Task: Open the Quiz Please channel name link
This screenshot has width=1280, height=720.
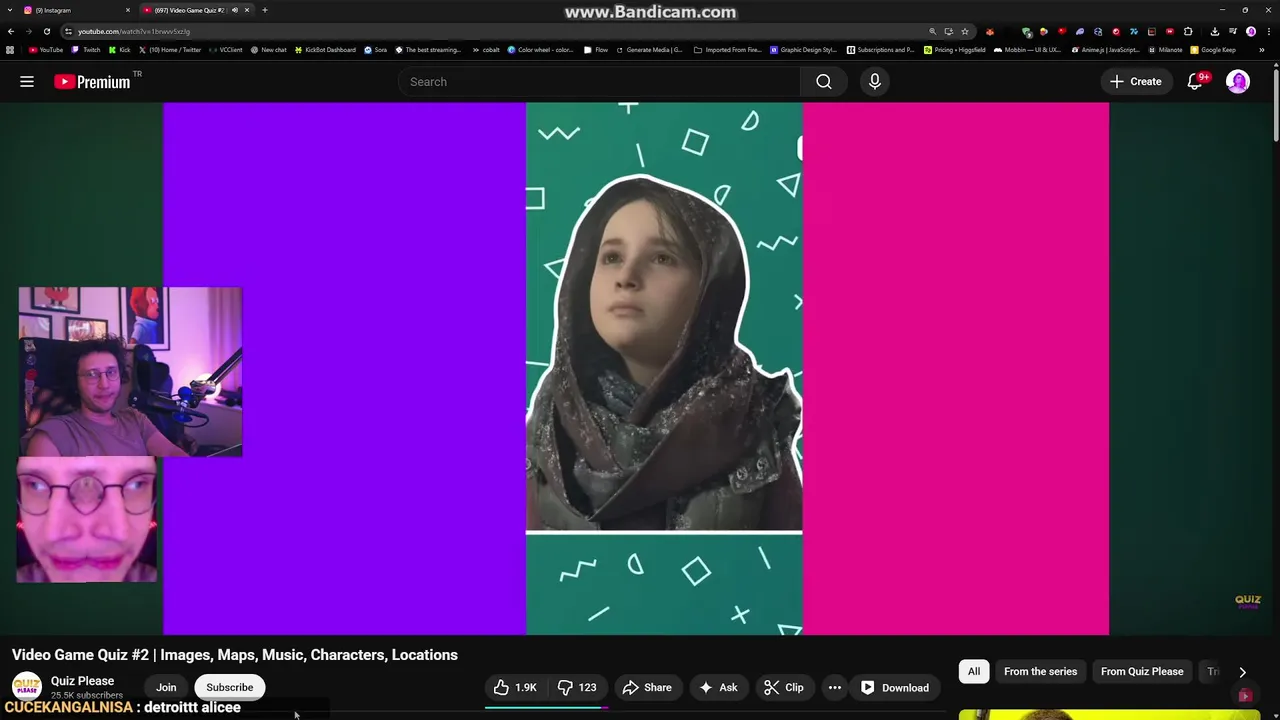Action: tap(82, 681)
